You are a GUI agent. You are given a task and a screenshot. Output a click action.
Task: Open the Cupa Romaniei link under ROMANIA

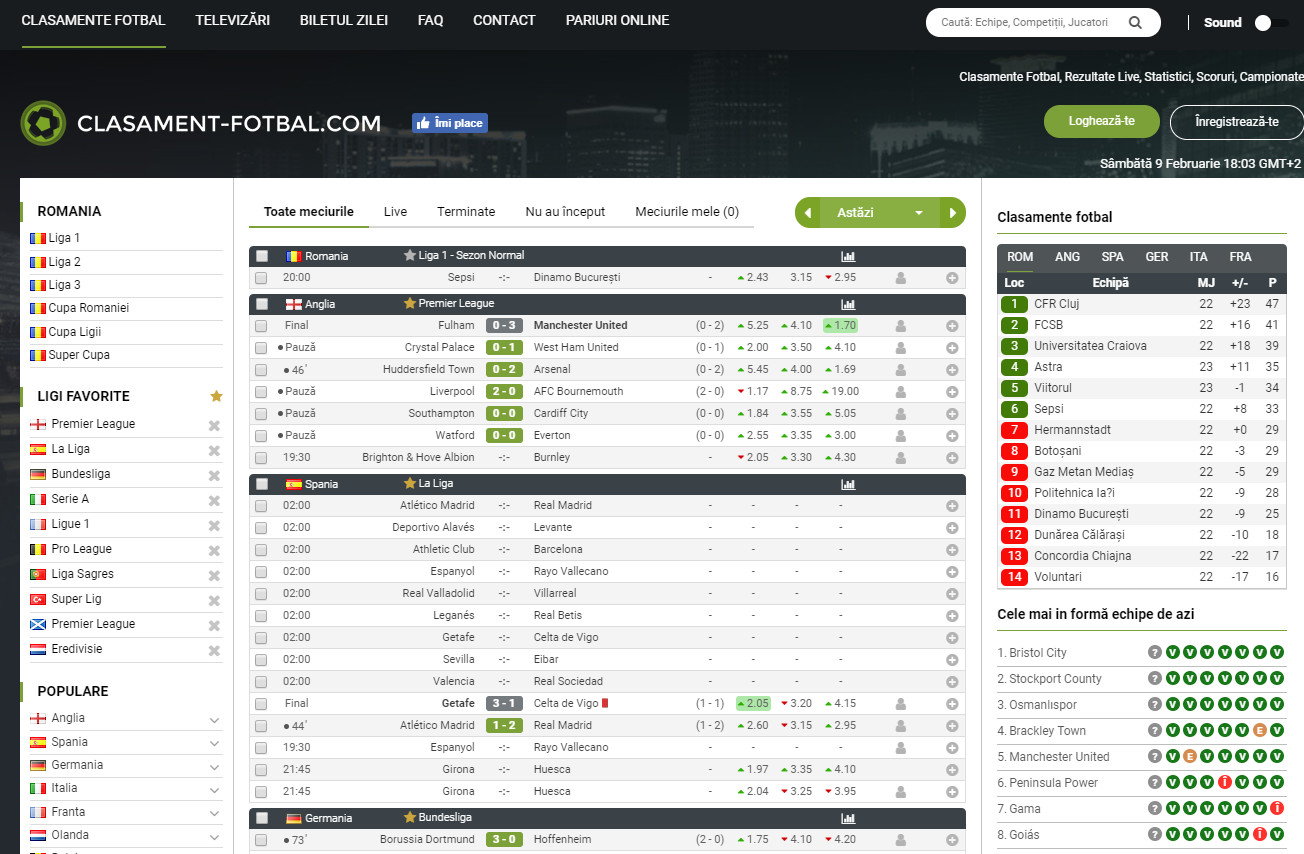pos(89,308)
